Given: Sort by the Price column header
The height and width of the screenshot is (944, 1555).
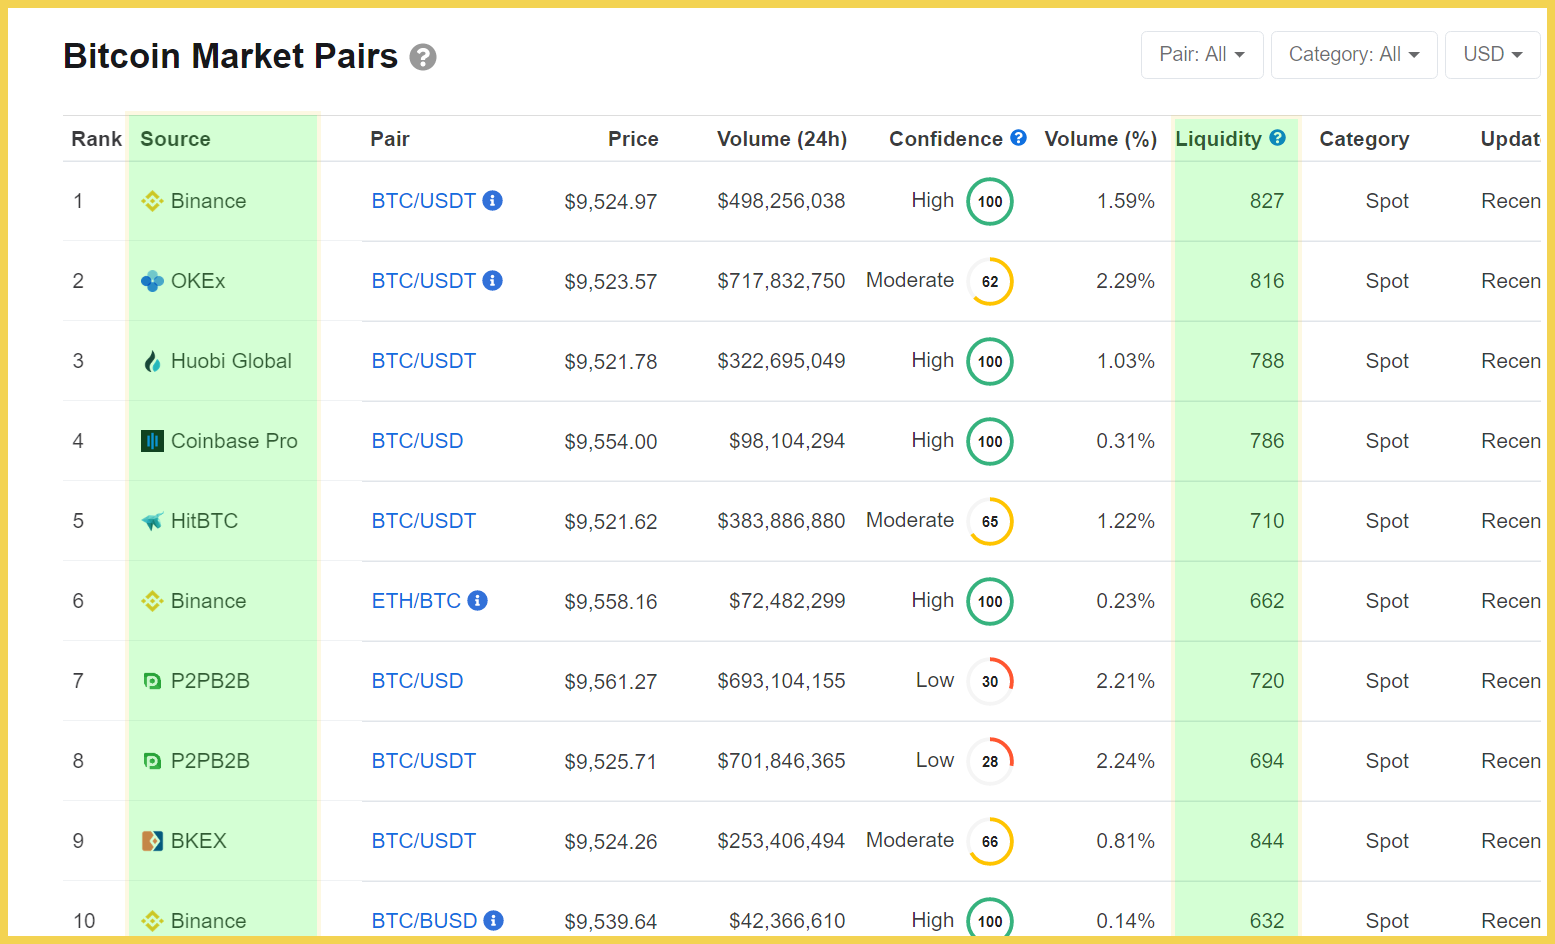Looking at the screenshot, I should [633, 139].
